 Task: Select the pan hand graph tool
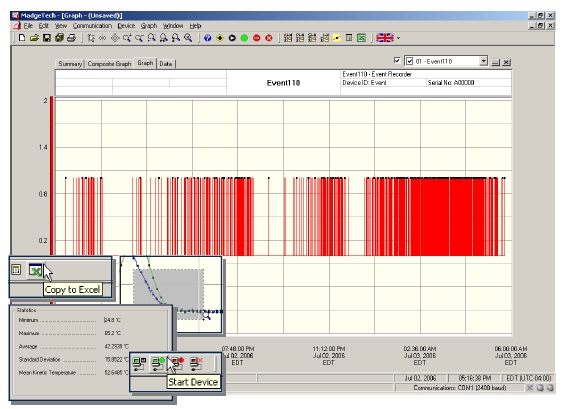click(103, 38)
